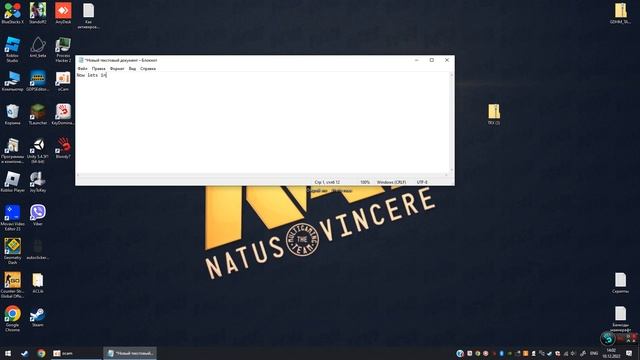Open the Справка menu in Notepad

click(148, 69)
